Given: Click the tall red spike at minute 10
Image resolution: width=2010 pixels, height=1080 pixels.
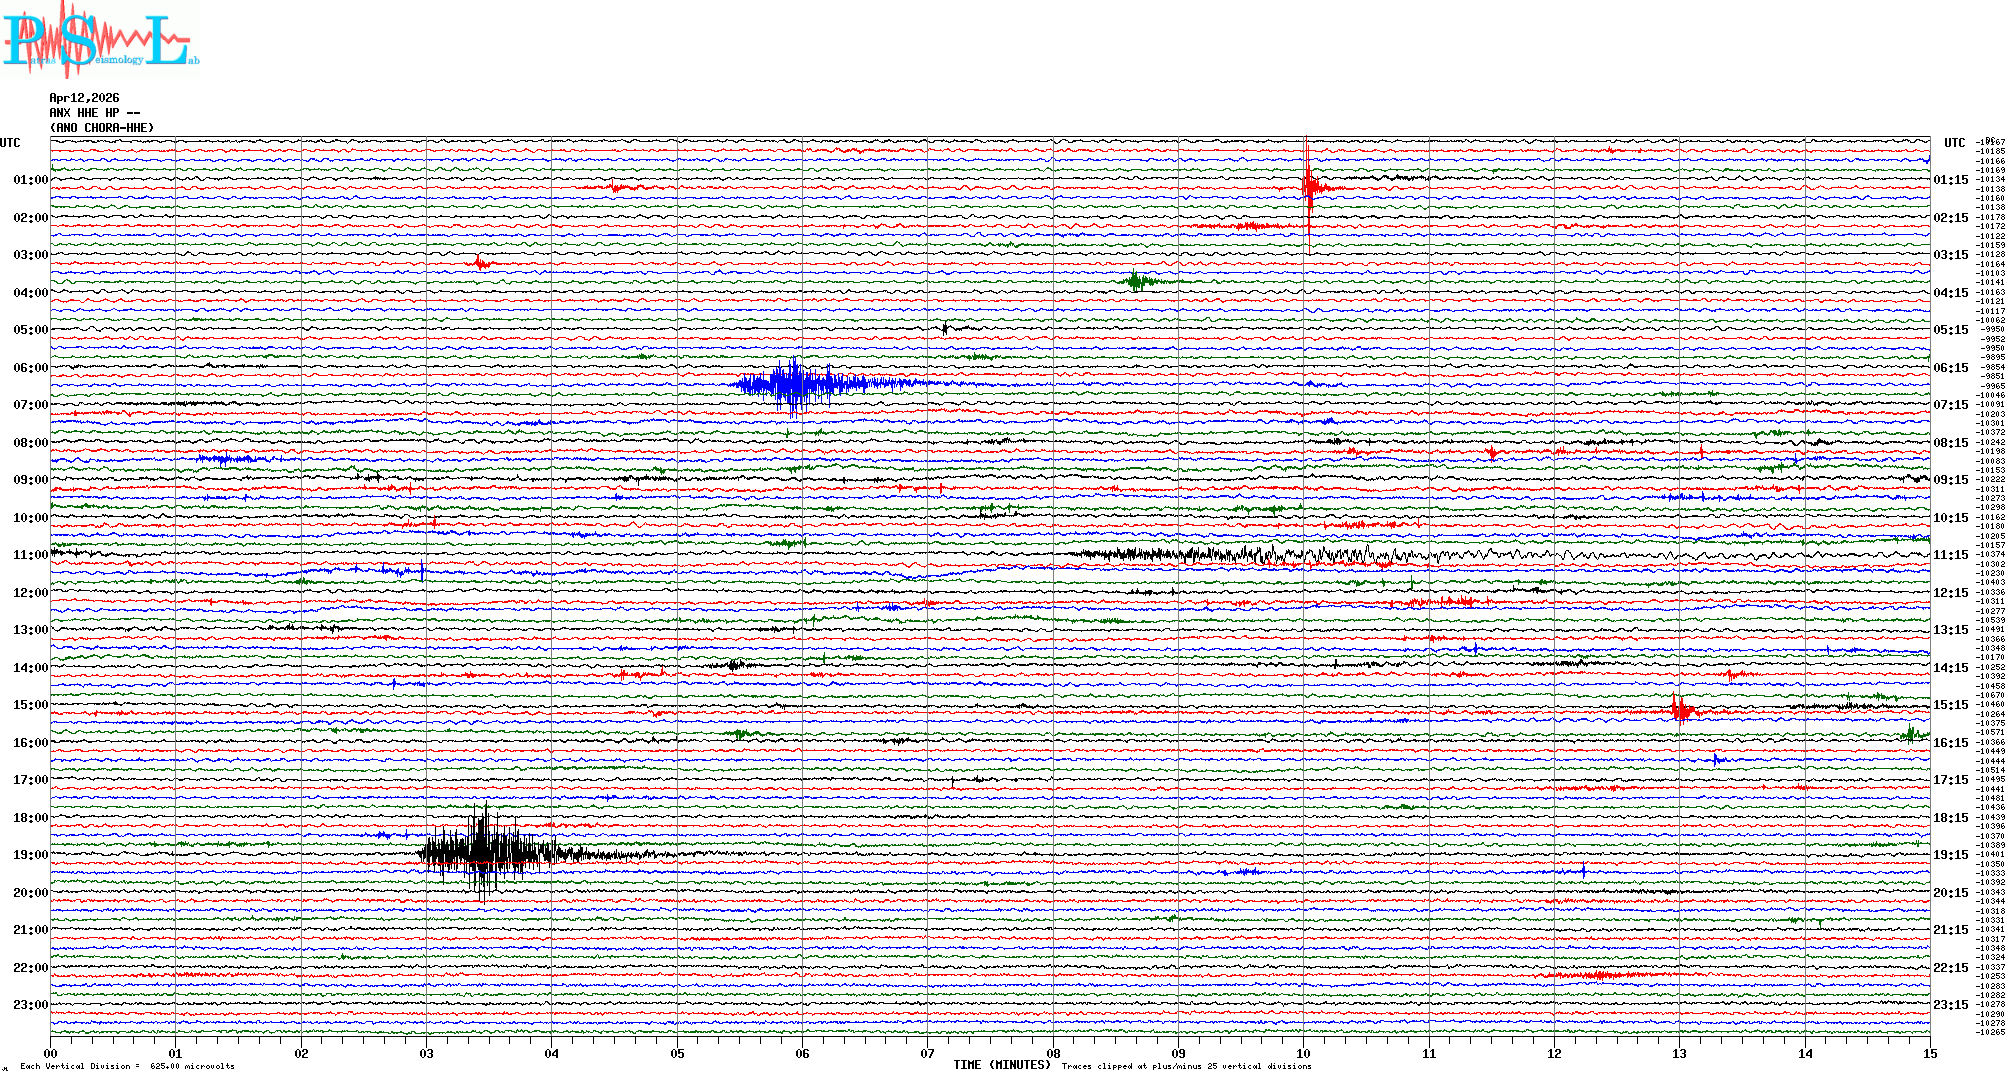Looking at the screenshot, I should [x=1307, y=185].
